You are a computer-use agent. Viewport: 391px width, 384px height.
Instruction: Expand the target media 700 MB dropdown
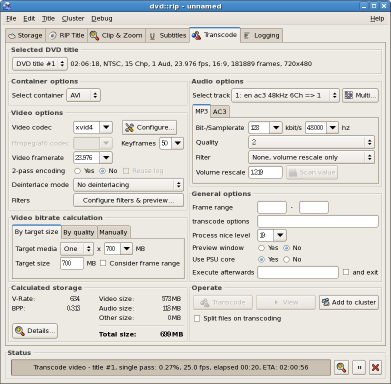126,249
